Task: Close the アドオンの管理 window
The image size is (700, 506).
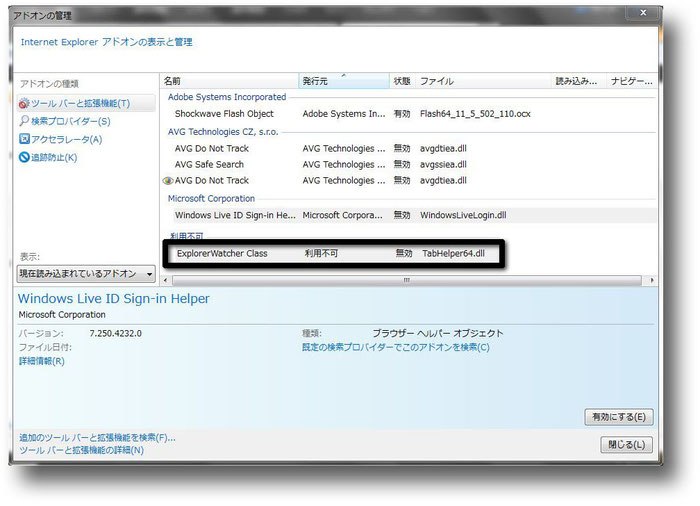Action: [x=643, y=13]
